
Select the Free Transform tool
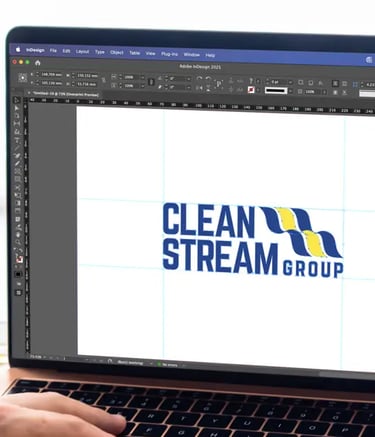[18, 195]
